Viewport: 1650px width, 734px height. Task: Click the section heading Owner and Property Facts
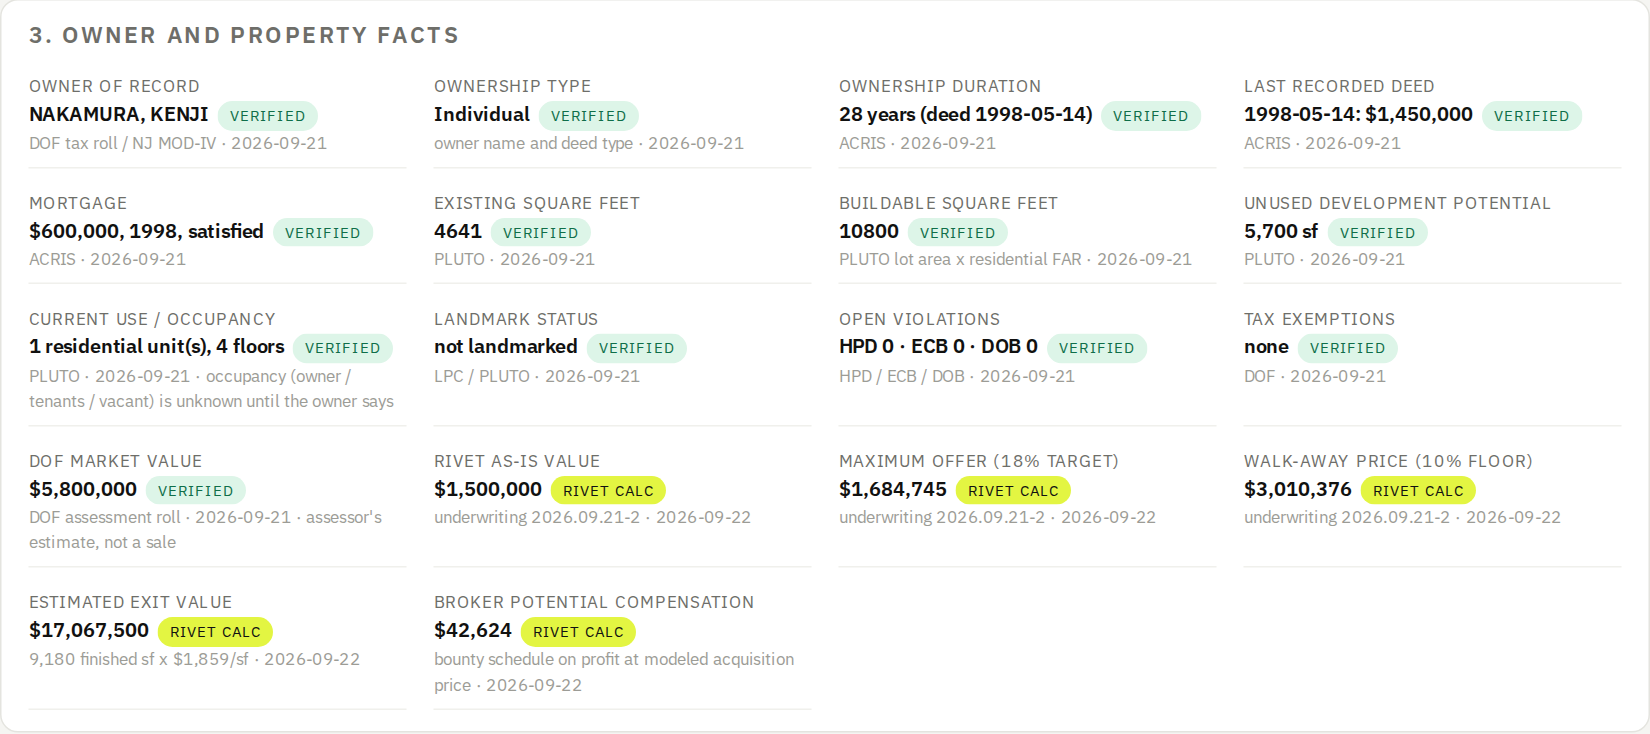point(244,36)
